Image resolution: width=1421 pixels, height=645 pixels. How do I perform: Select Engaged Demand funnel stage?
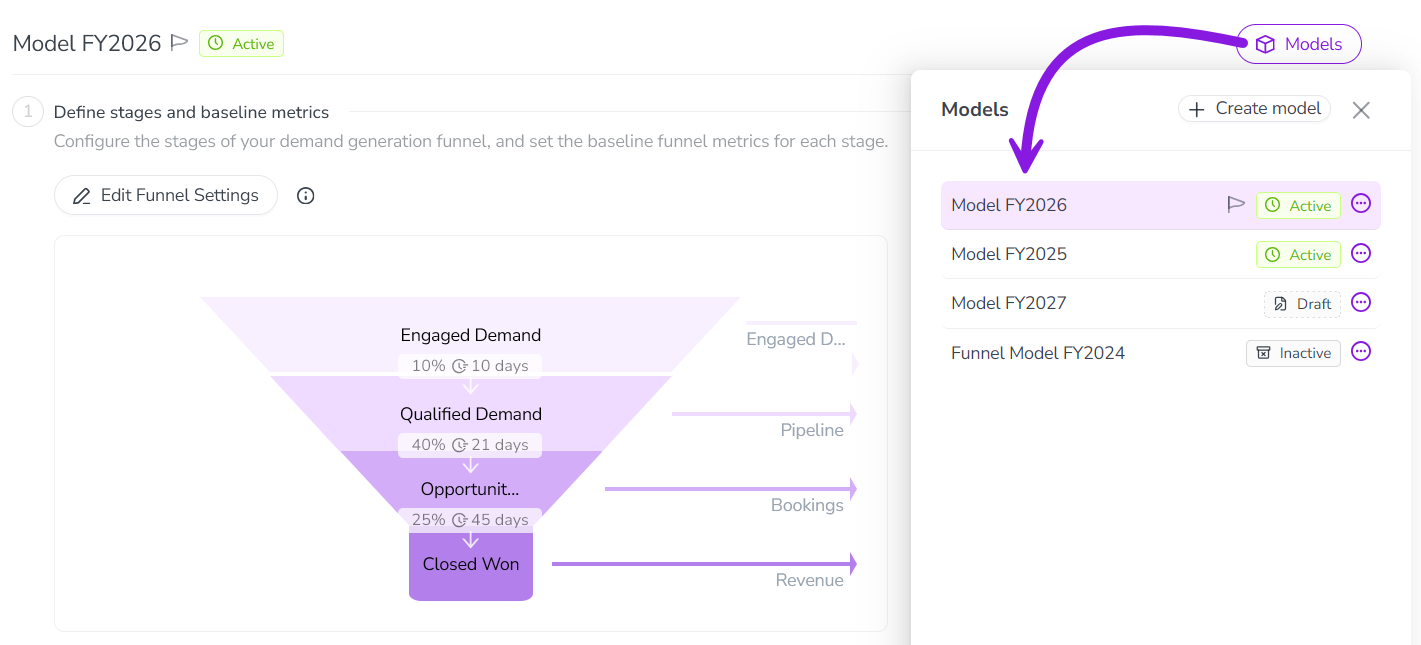click(471, 335)
